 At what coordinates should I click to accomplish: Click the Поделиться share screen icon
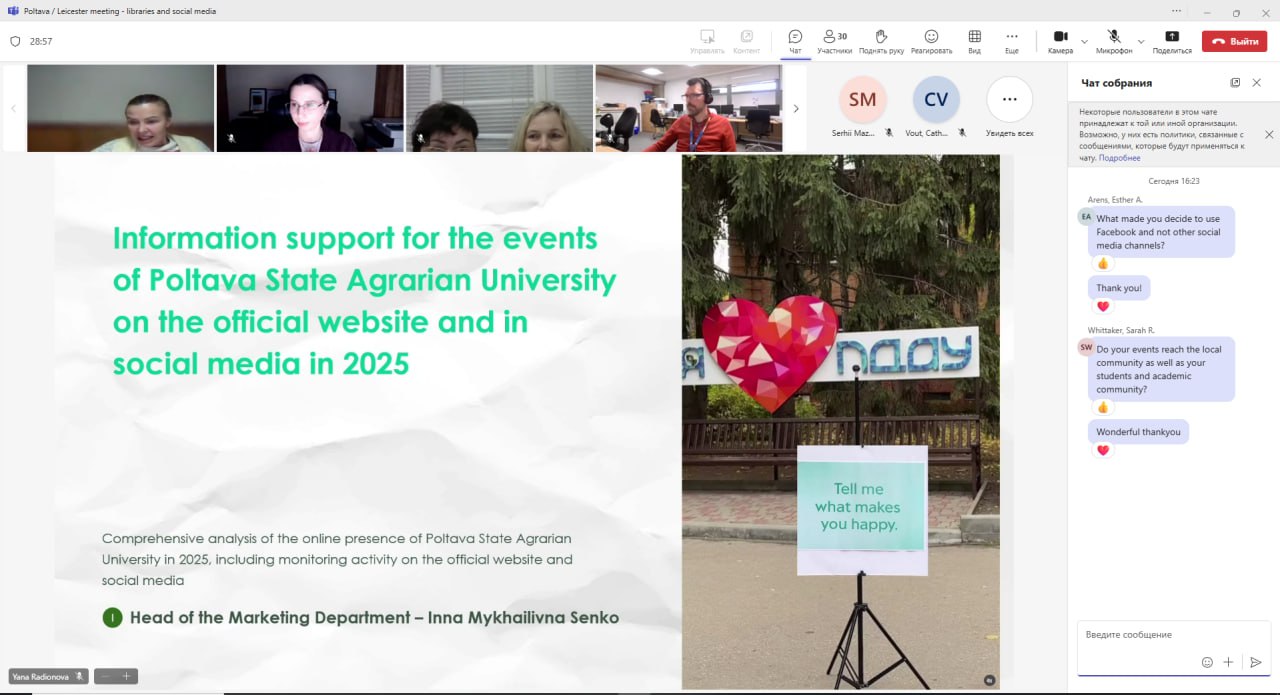(x=1172, y=37)
